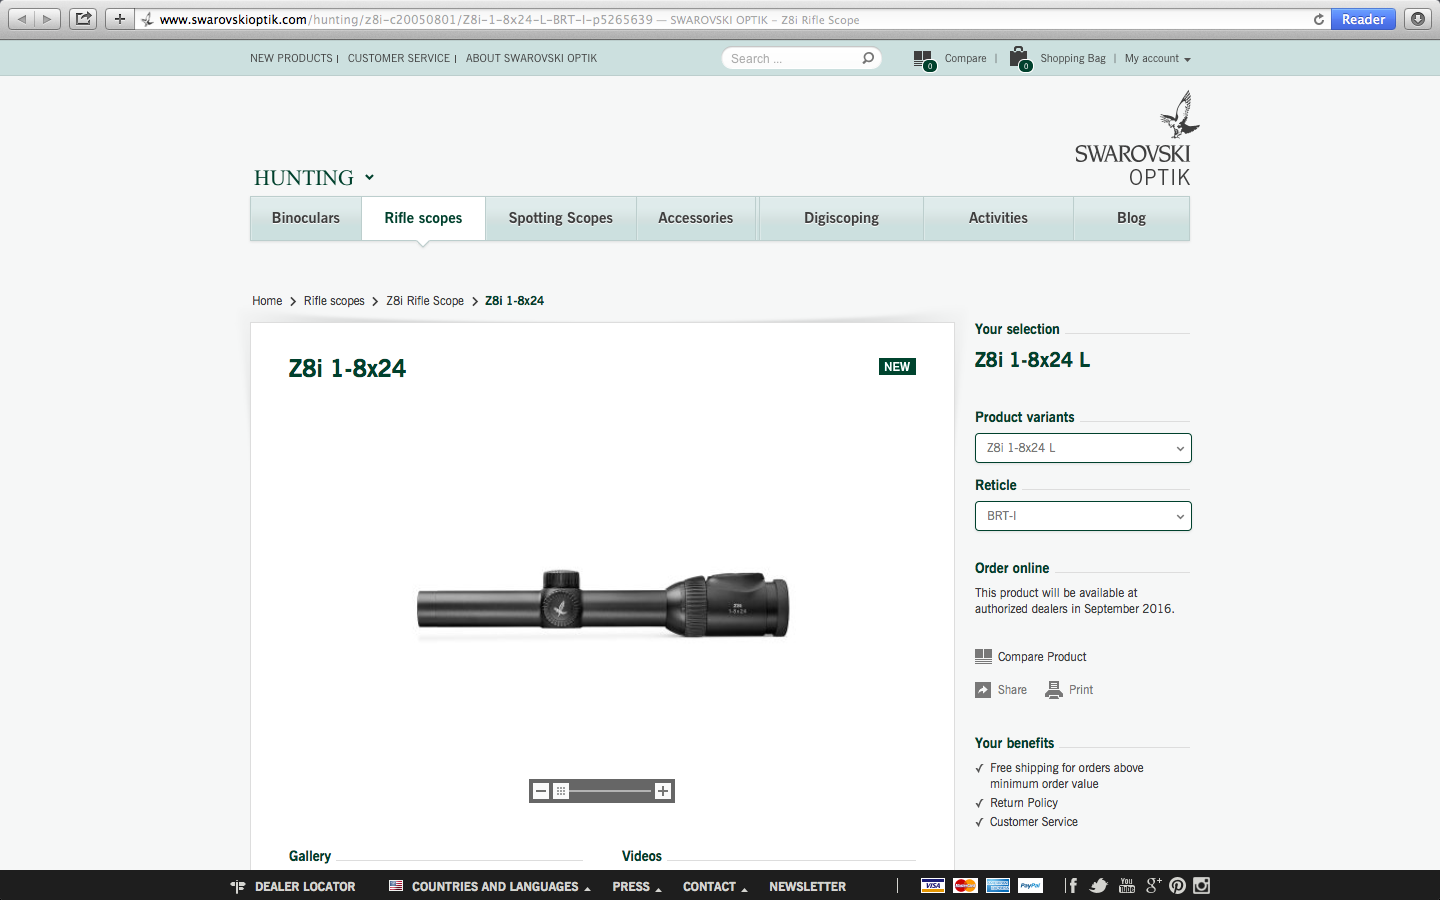Expand the CONTACT footer menu
Screen dimensions: 1440x900
coord(715,886)
